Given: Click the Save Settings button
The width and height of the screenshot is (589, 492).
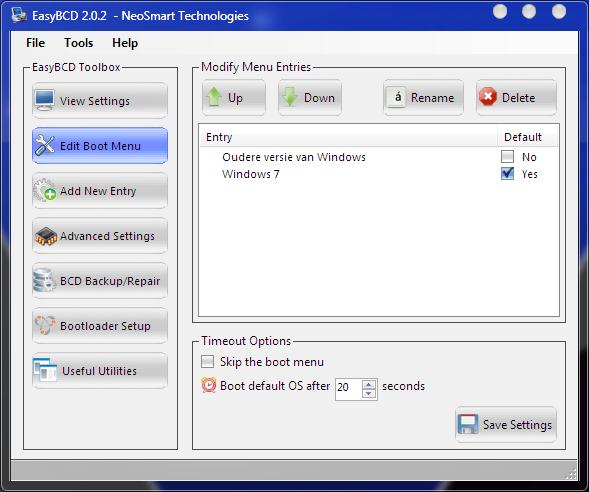Looking at the screenshot, I should click(x=506, y=425).
